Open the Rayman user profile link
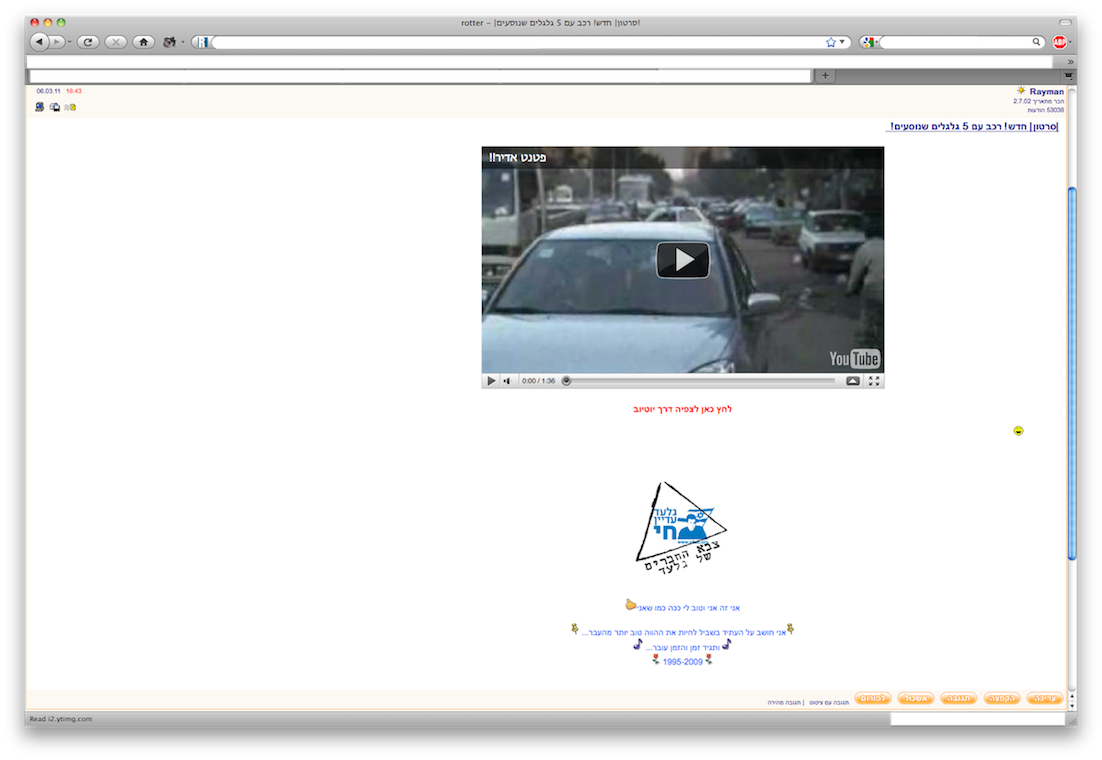This screenshot has height=760, width=1102. click(1047, 91)
